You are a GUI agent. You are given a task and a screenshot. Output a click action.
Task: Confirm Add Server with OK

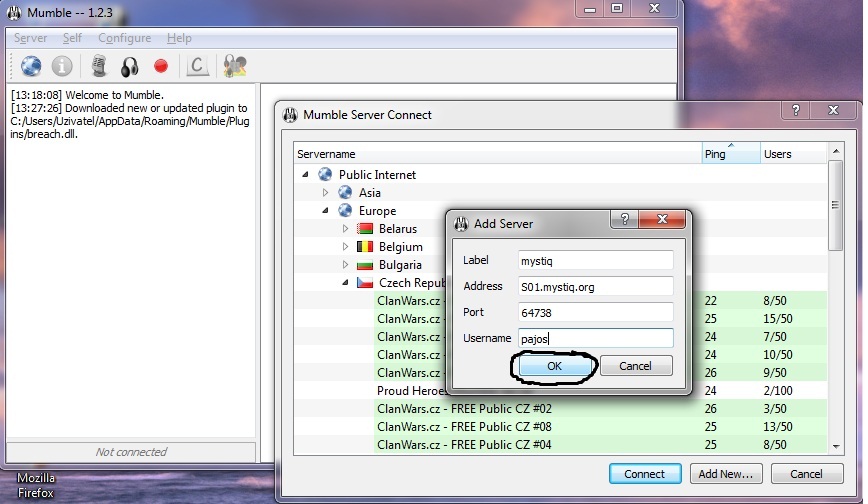click(554, 366)
